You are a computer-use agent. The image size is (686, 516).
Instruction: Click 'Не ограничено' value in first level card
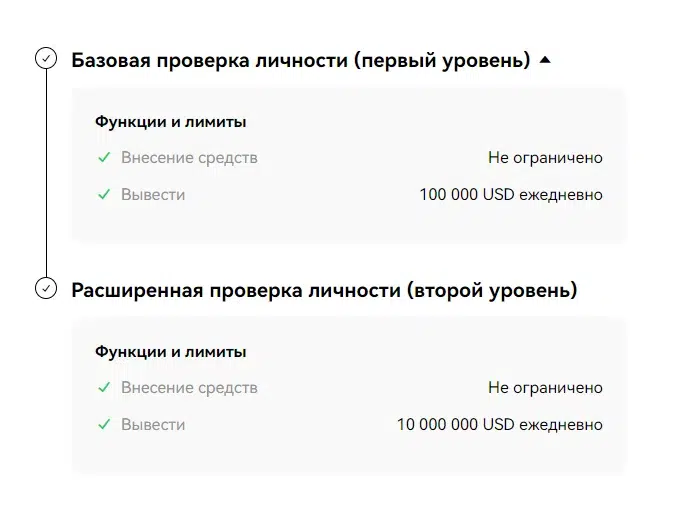point(545,158)
